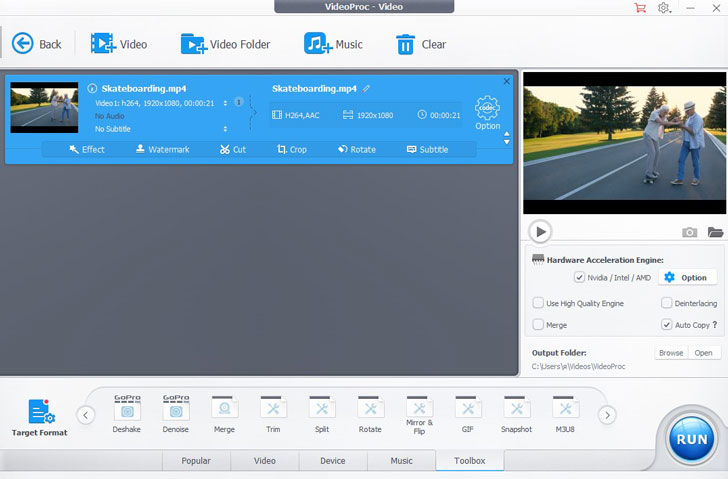The image size is (728, 479).
Task: Click the 1920x1080 output resolution info
Action: coord(368,115)
